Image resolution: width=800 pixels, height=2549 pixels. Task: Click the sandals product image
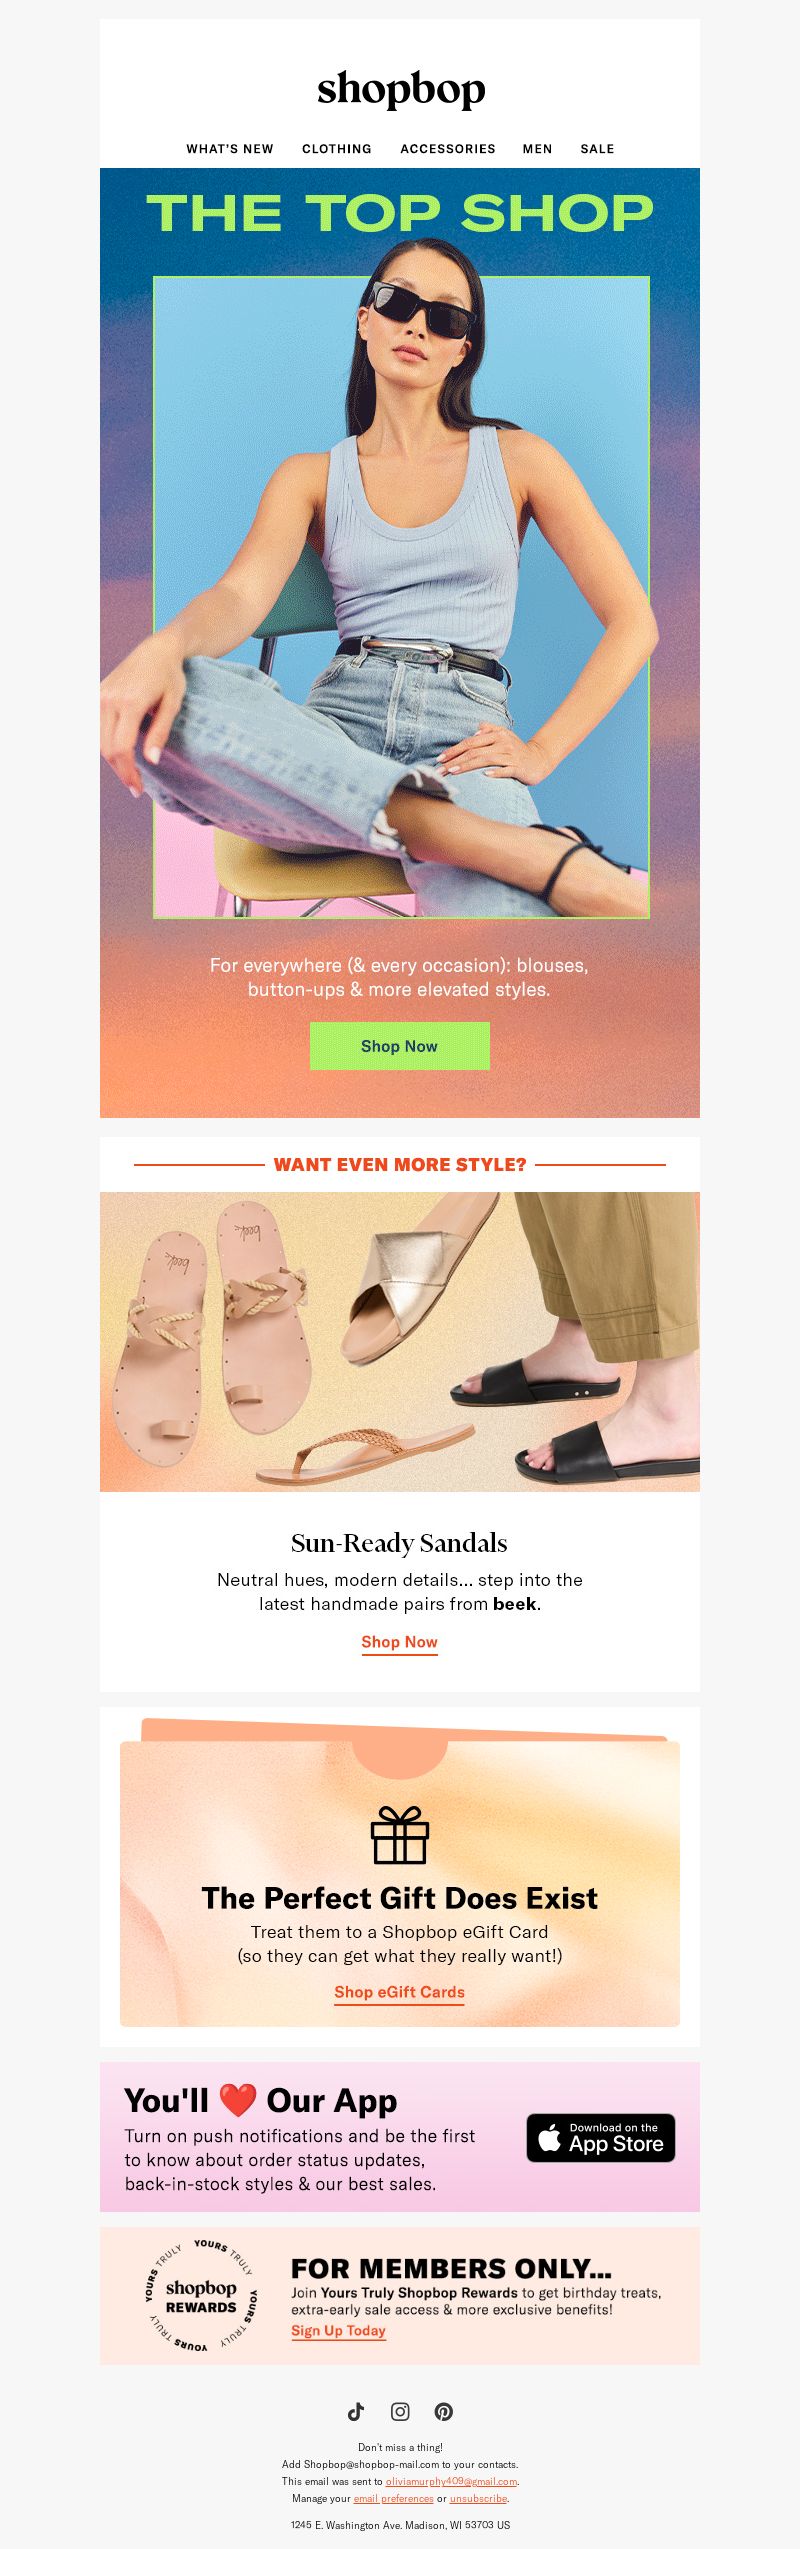tap(400, 1341)
